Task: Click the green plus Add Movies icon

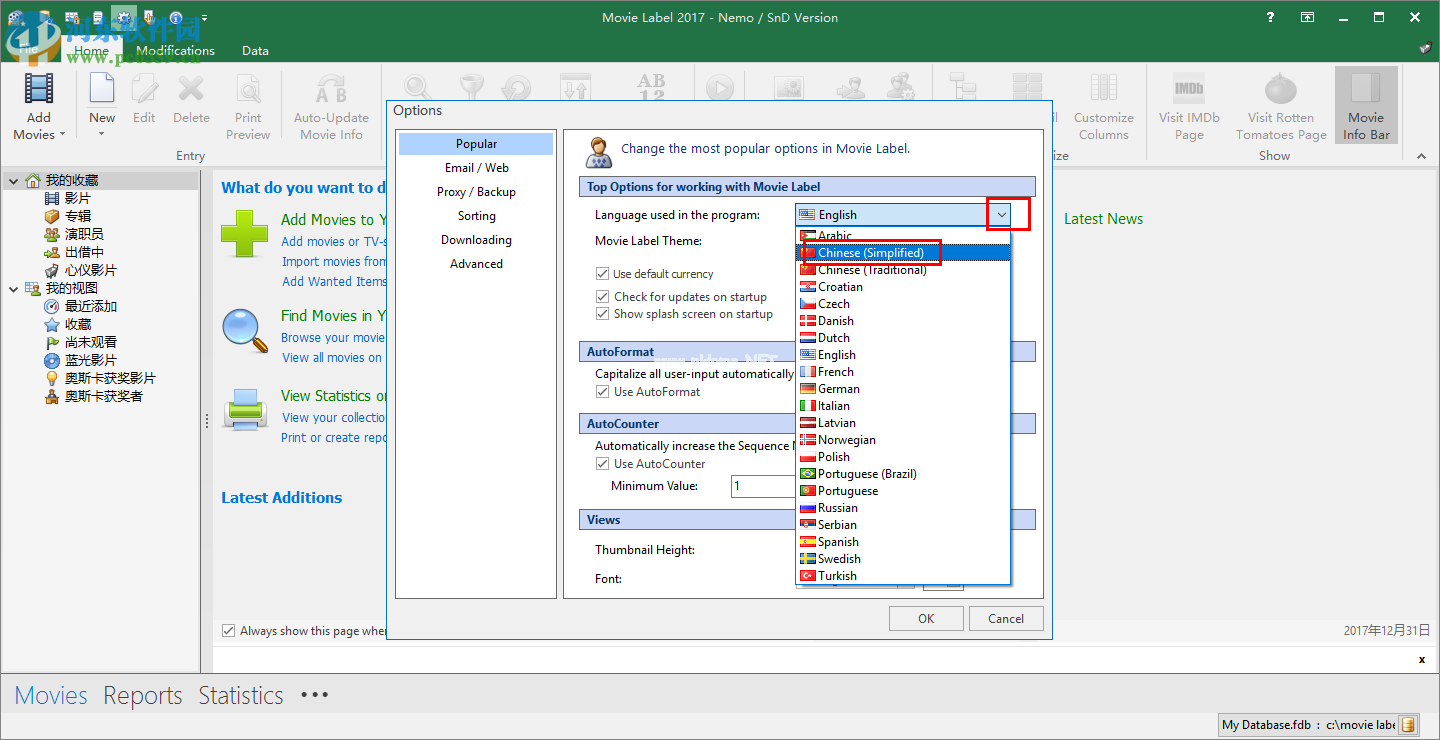Action: 244,234
